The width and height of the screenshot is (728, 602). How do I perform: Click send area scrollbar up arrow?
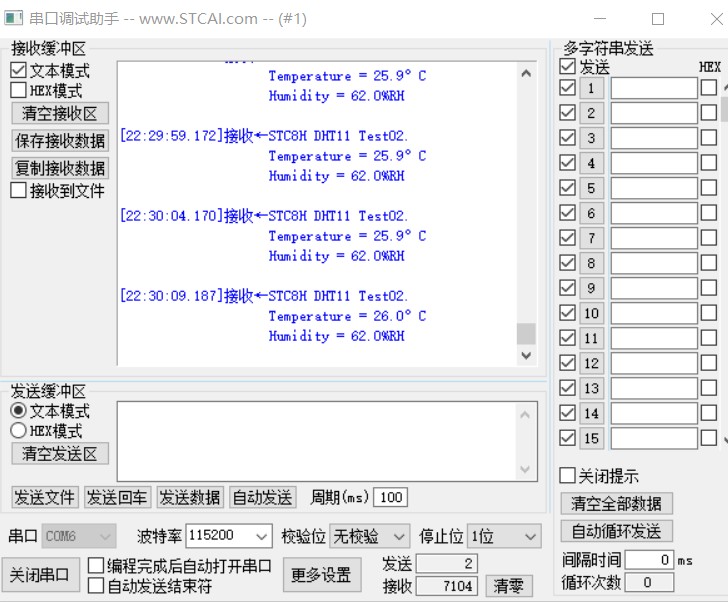[525, 414]
